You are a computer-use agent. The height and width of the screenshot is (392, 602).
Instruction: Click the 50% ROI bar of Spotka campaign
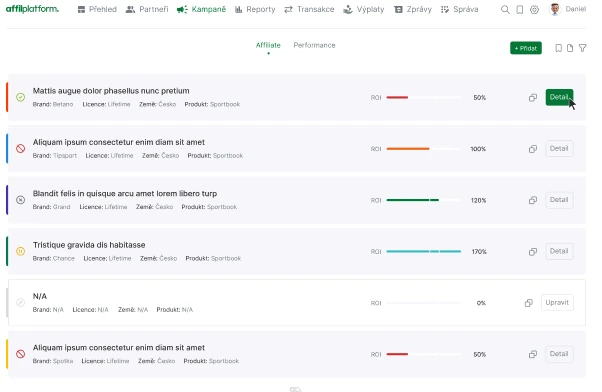tap(423, 354)
